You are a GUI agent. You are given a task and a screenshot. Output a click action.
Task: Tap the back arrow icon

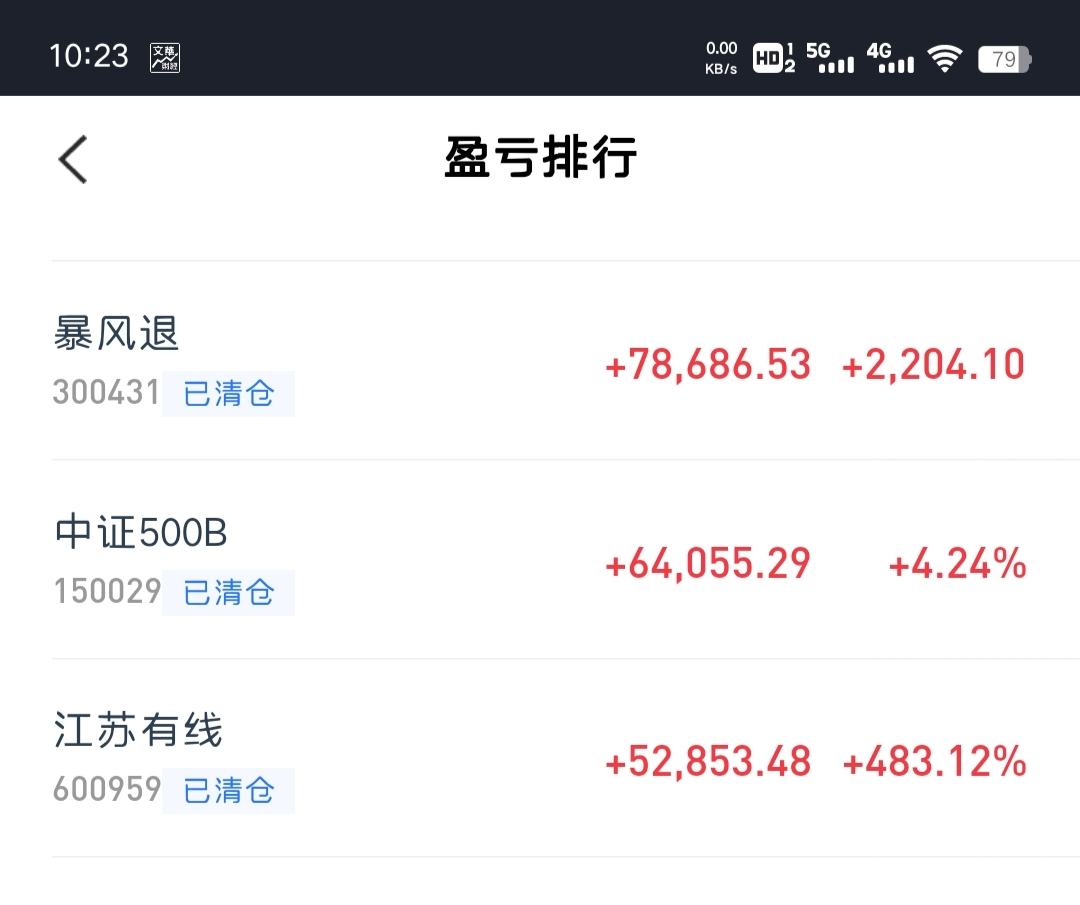pos(73,160)
